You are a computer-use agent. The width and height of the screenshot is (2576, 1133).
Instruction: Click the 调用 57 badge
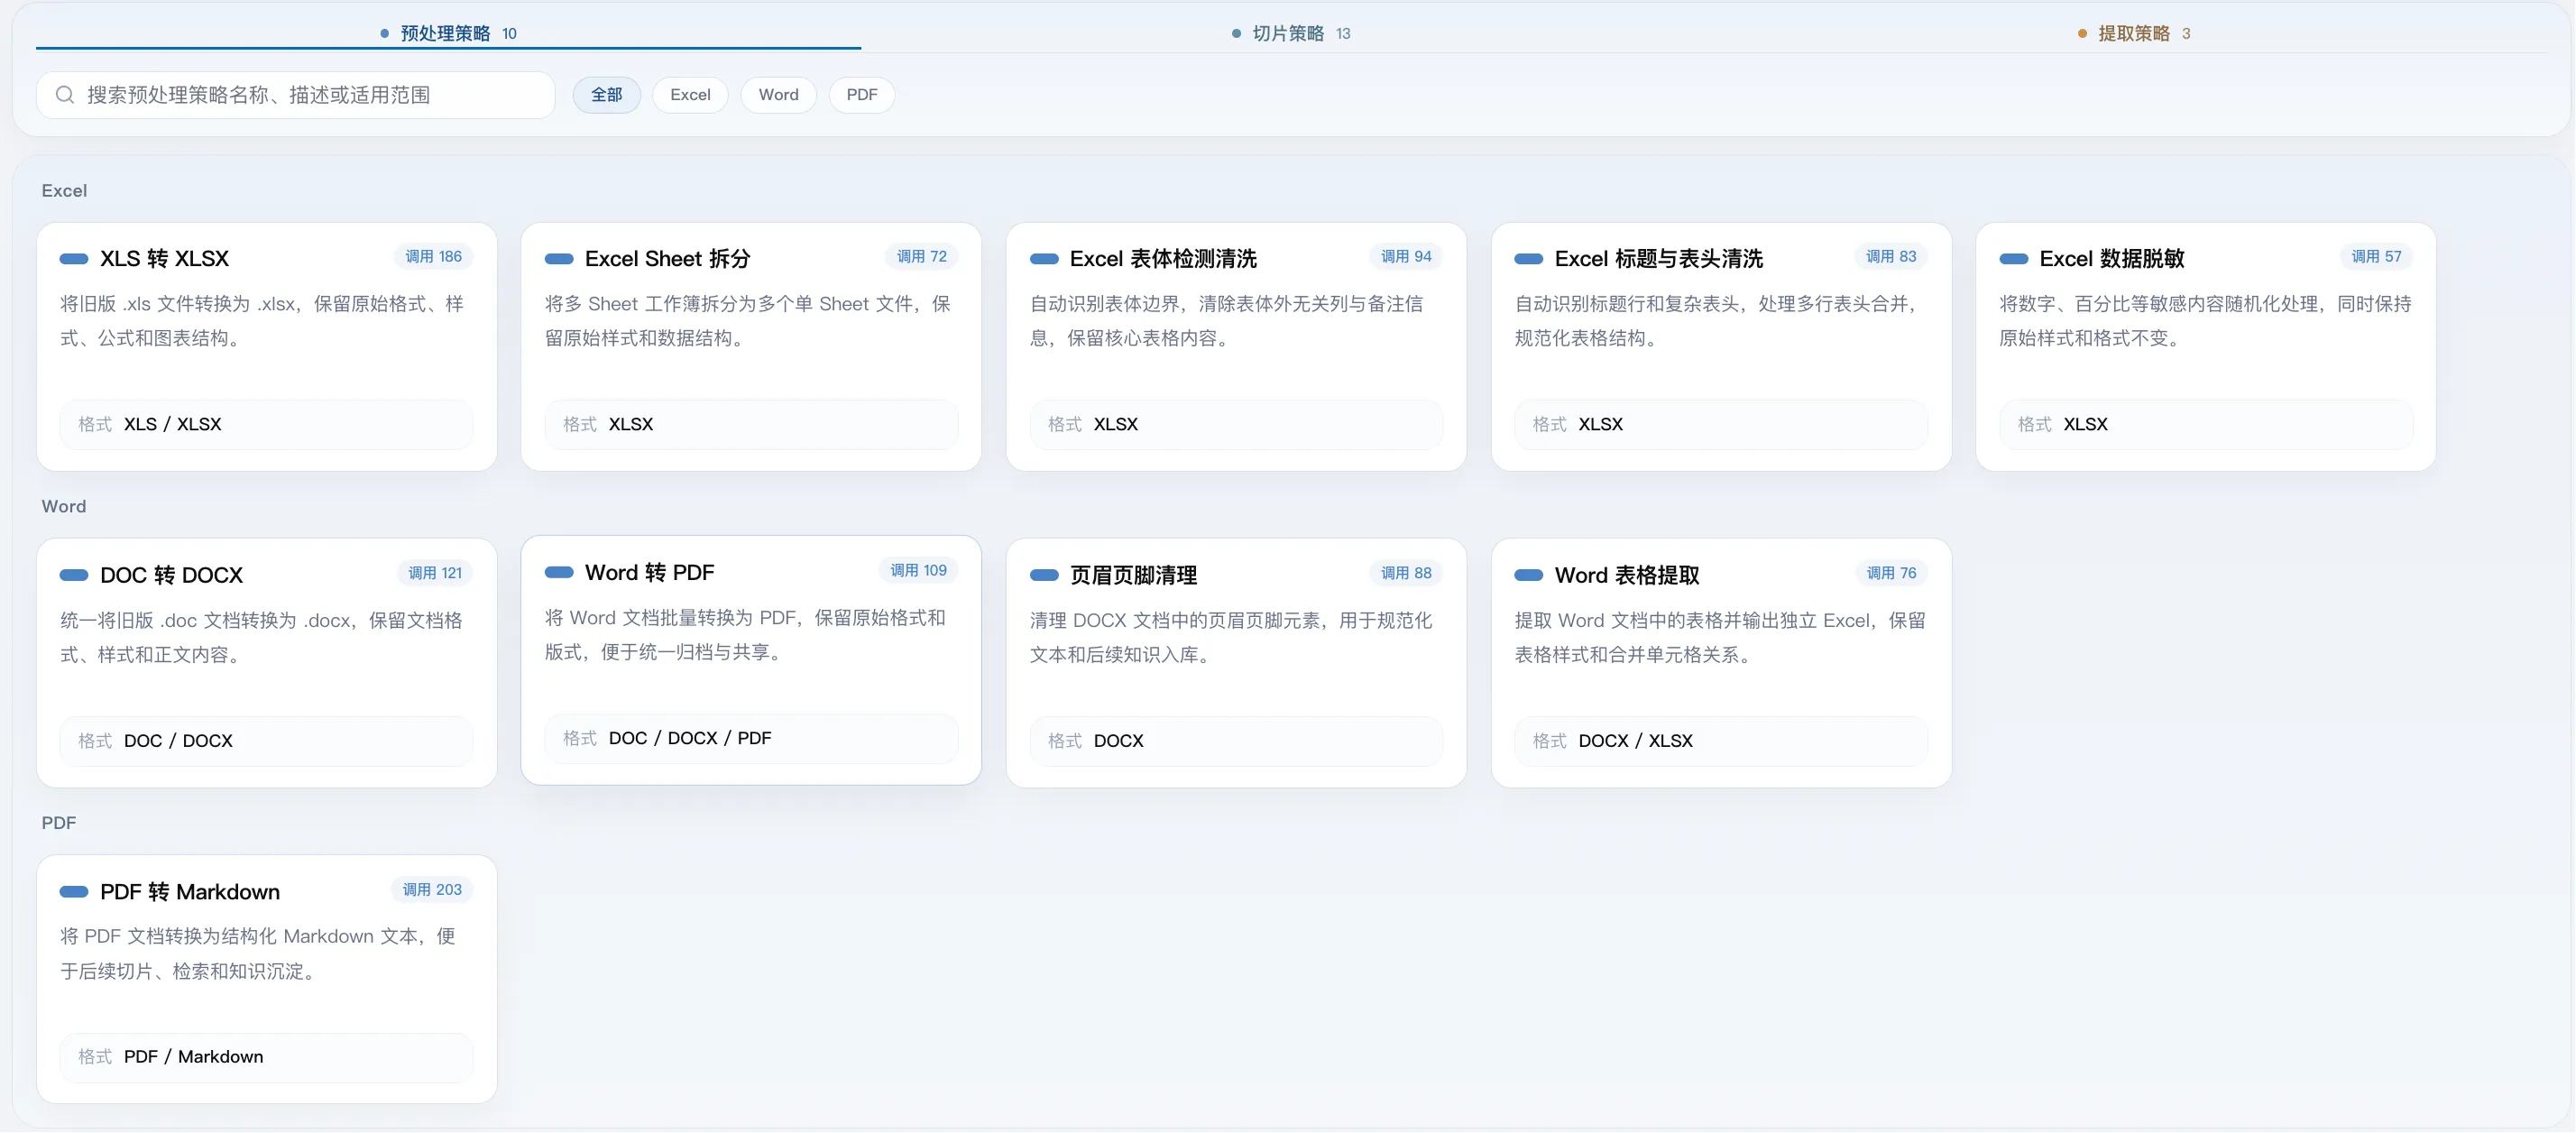tap(2376, 257)
